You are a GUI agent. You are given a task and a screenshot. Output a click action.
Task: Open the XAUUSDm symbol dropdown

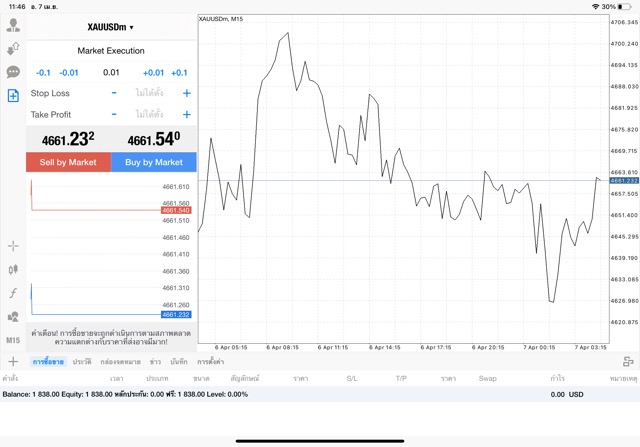(x=111, y=27)
